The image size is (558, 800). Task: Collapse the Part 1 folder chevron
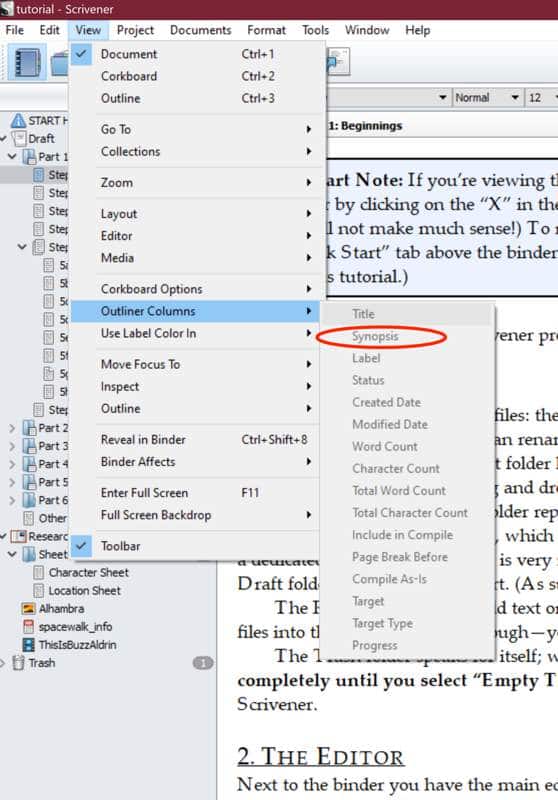(12, 156)
